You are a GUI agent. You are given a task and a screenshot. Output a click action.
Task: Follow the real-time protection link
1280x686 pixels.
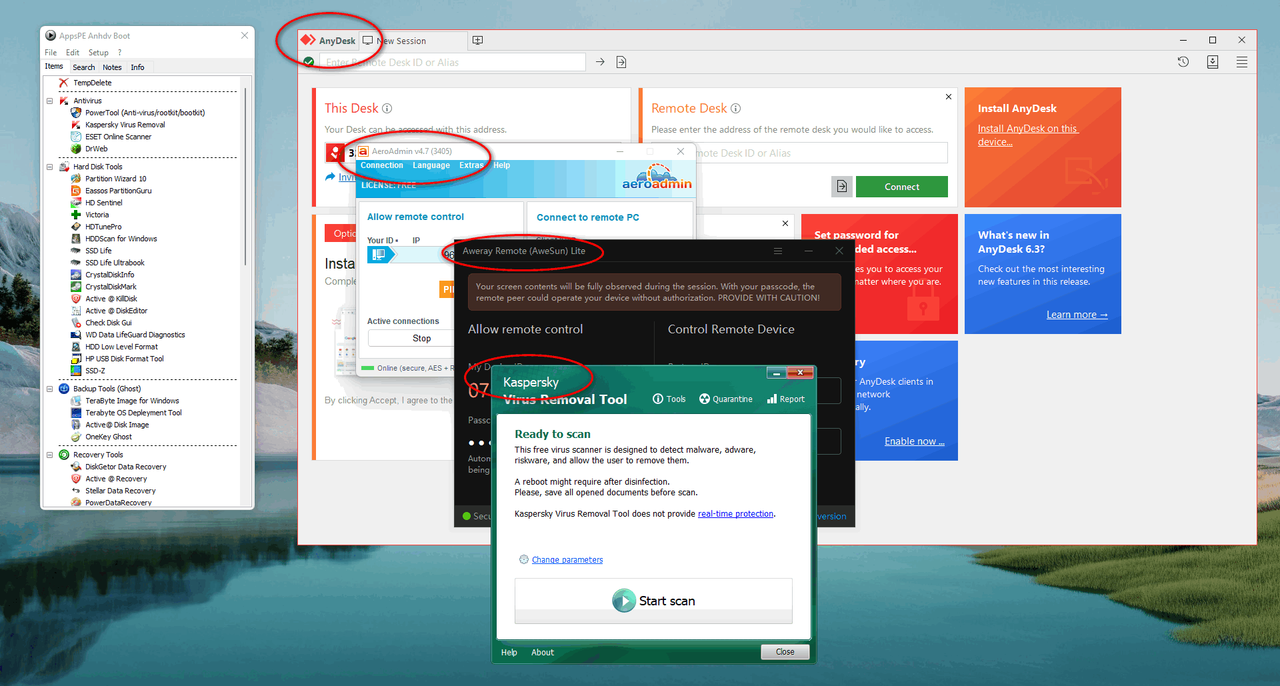(x=736, y=514)
